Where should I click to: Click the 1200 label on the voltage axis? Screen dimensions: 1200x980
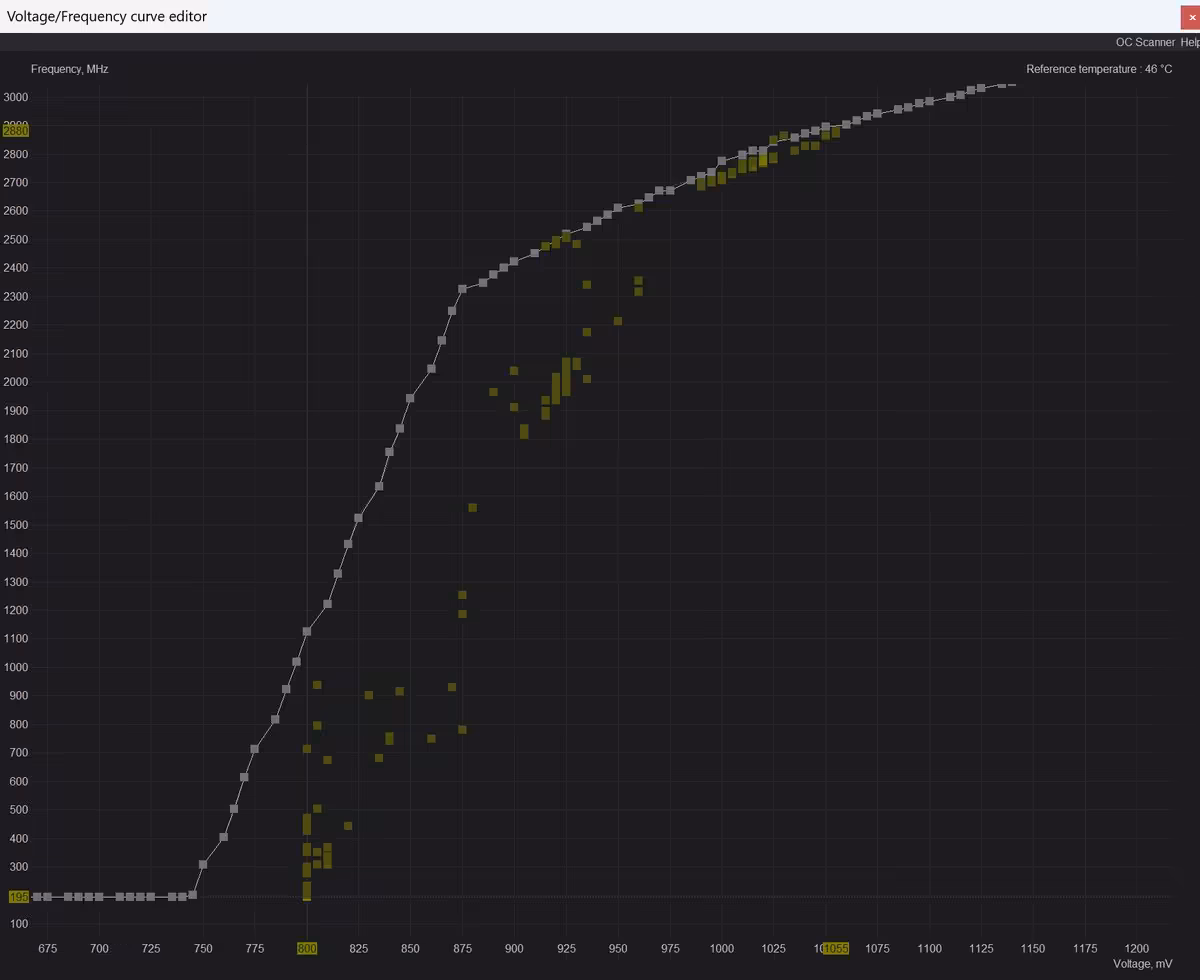coord(1137,948)
